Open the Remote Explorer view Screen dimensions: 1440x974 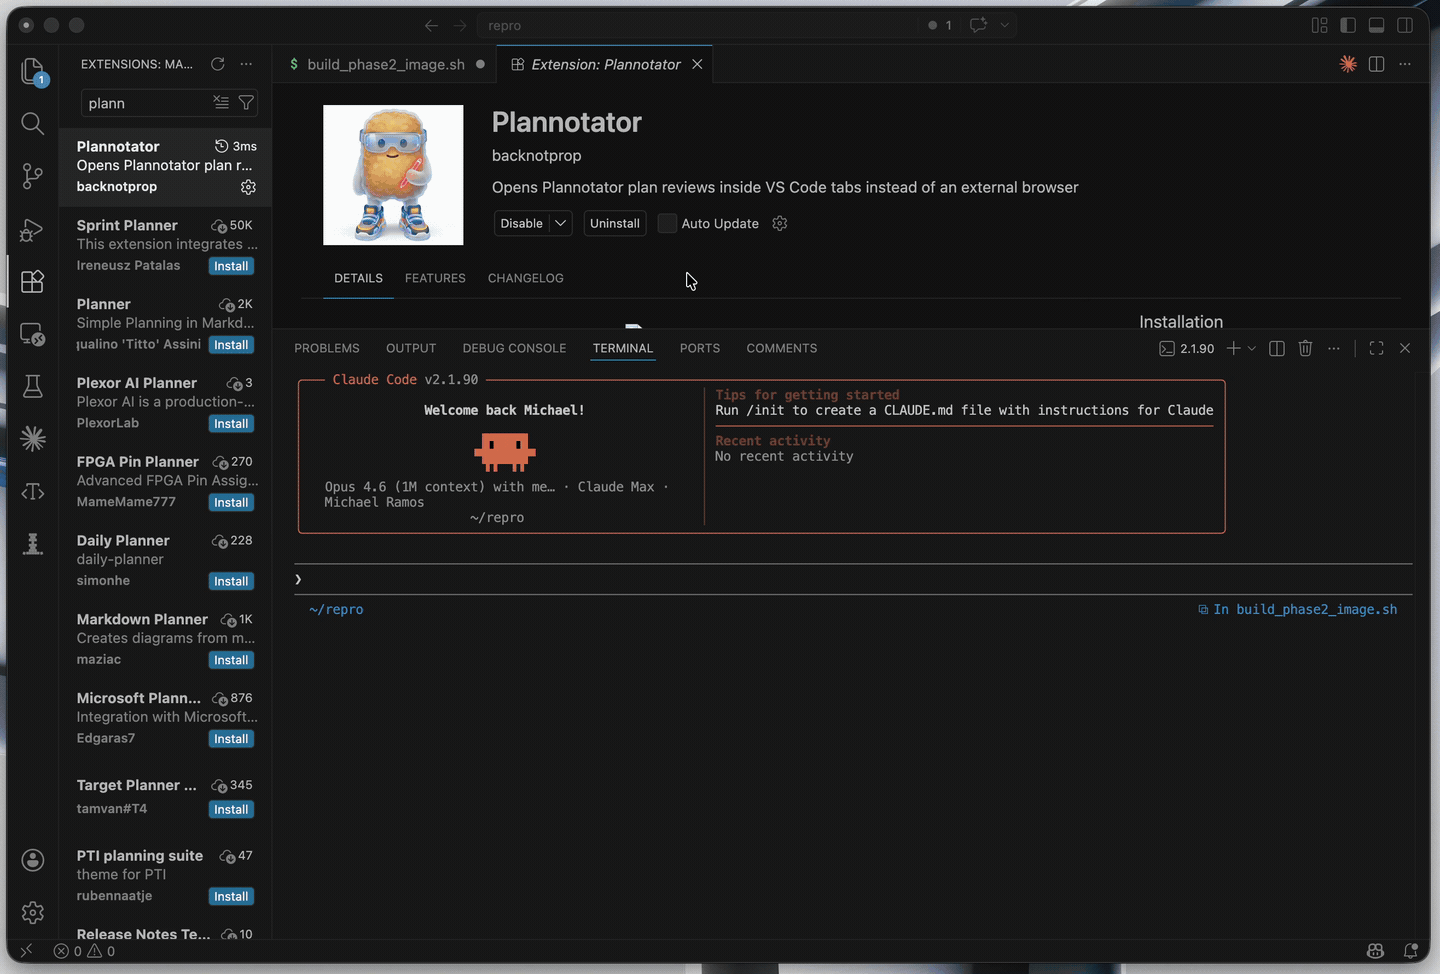[x=32, y=336]
